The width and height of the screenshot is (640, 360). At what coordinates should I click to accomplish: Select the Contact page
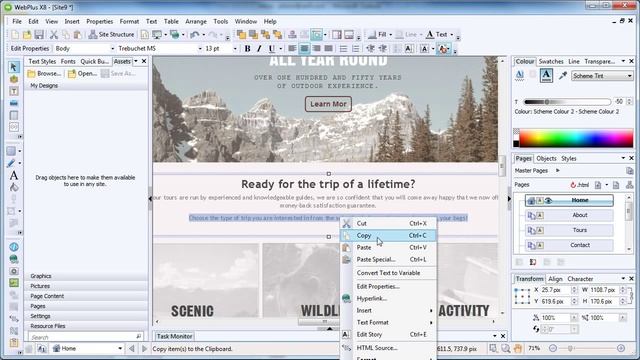point(569,245)
